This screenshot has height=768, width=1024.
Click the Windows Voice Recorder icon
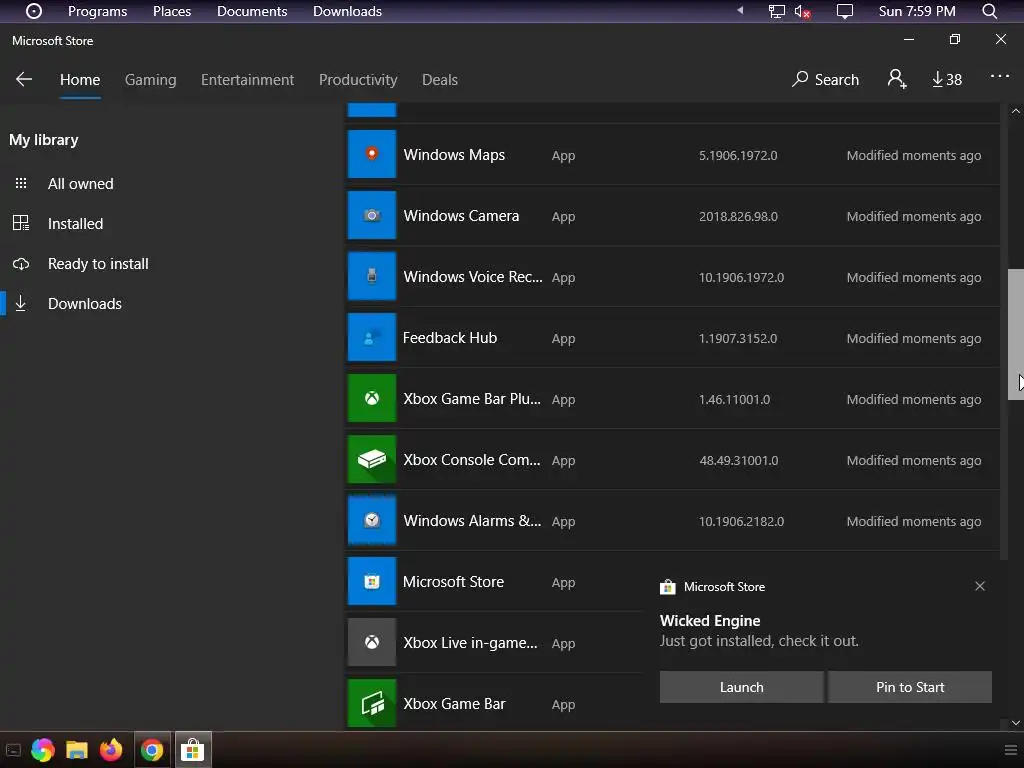(x=372, y=276)
